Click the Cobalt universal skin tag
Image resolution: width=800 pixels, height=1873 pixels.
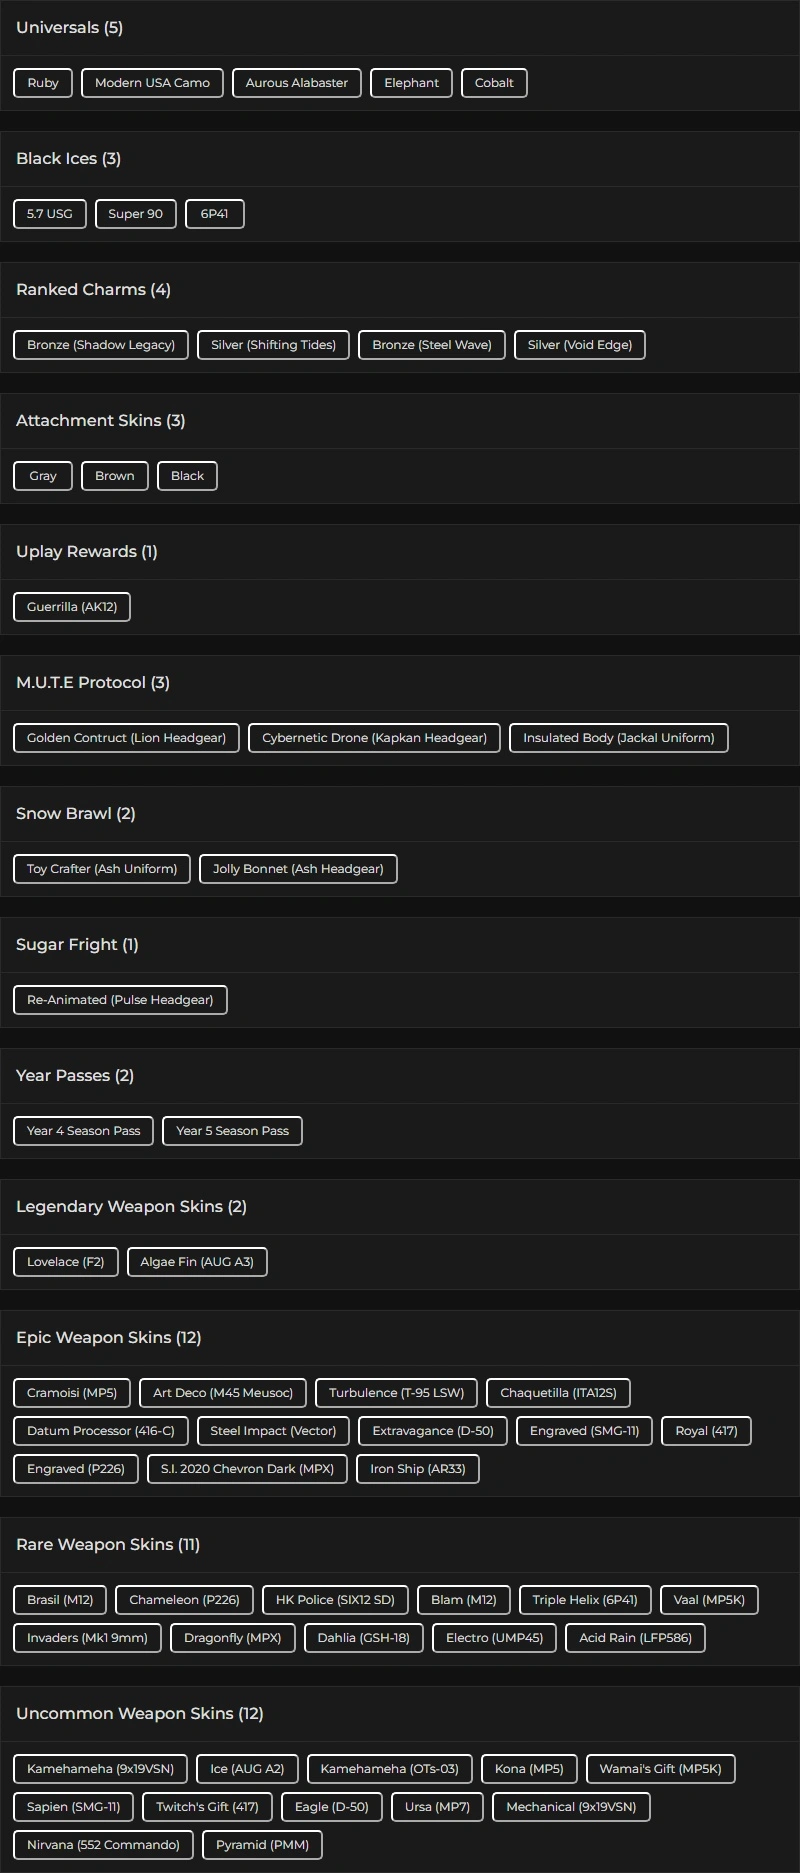click(x=494, y=83)
